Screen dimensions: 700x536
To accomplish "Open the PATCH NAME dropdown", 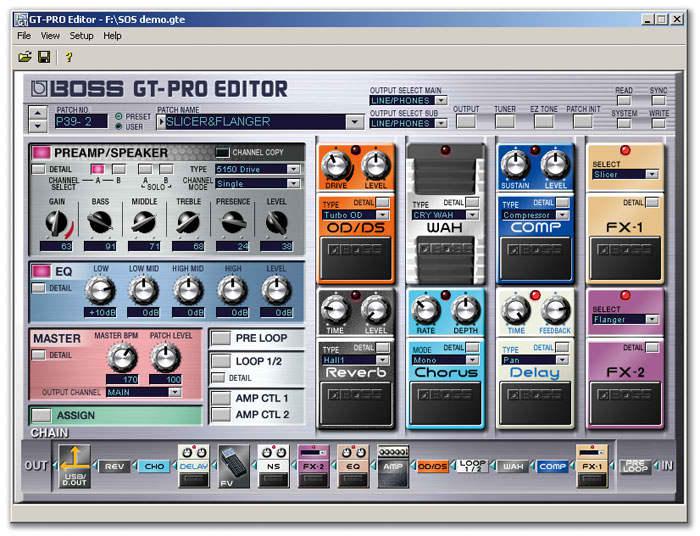I will pos(355,122).
